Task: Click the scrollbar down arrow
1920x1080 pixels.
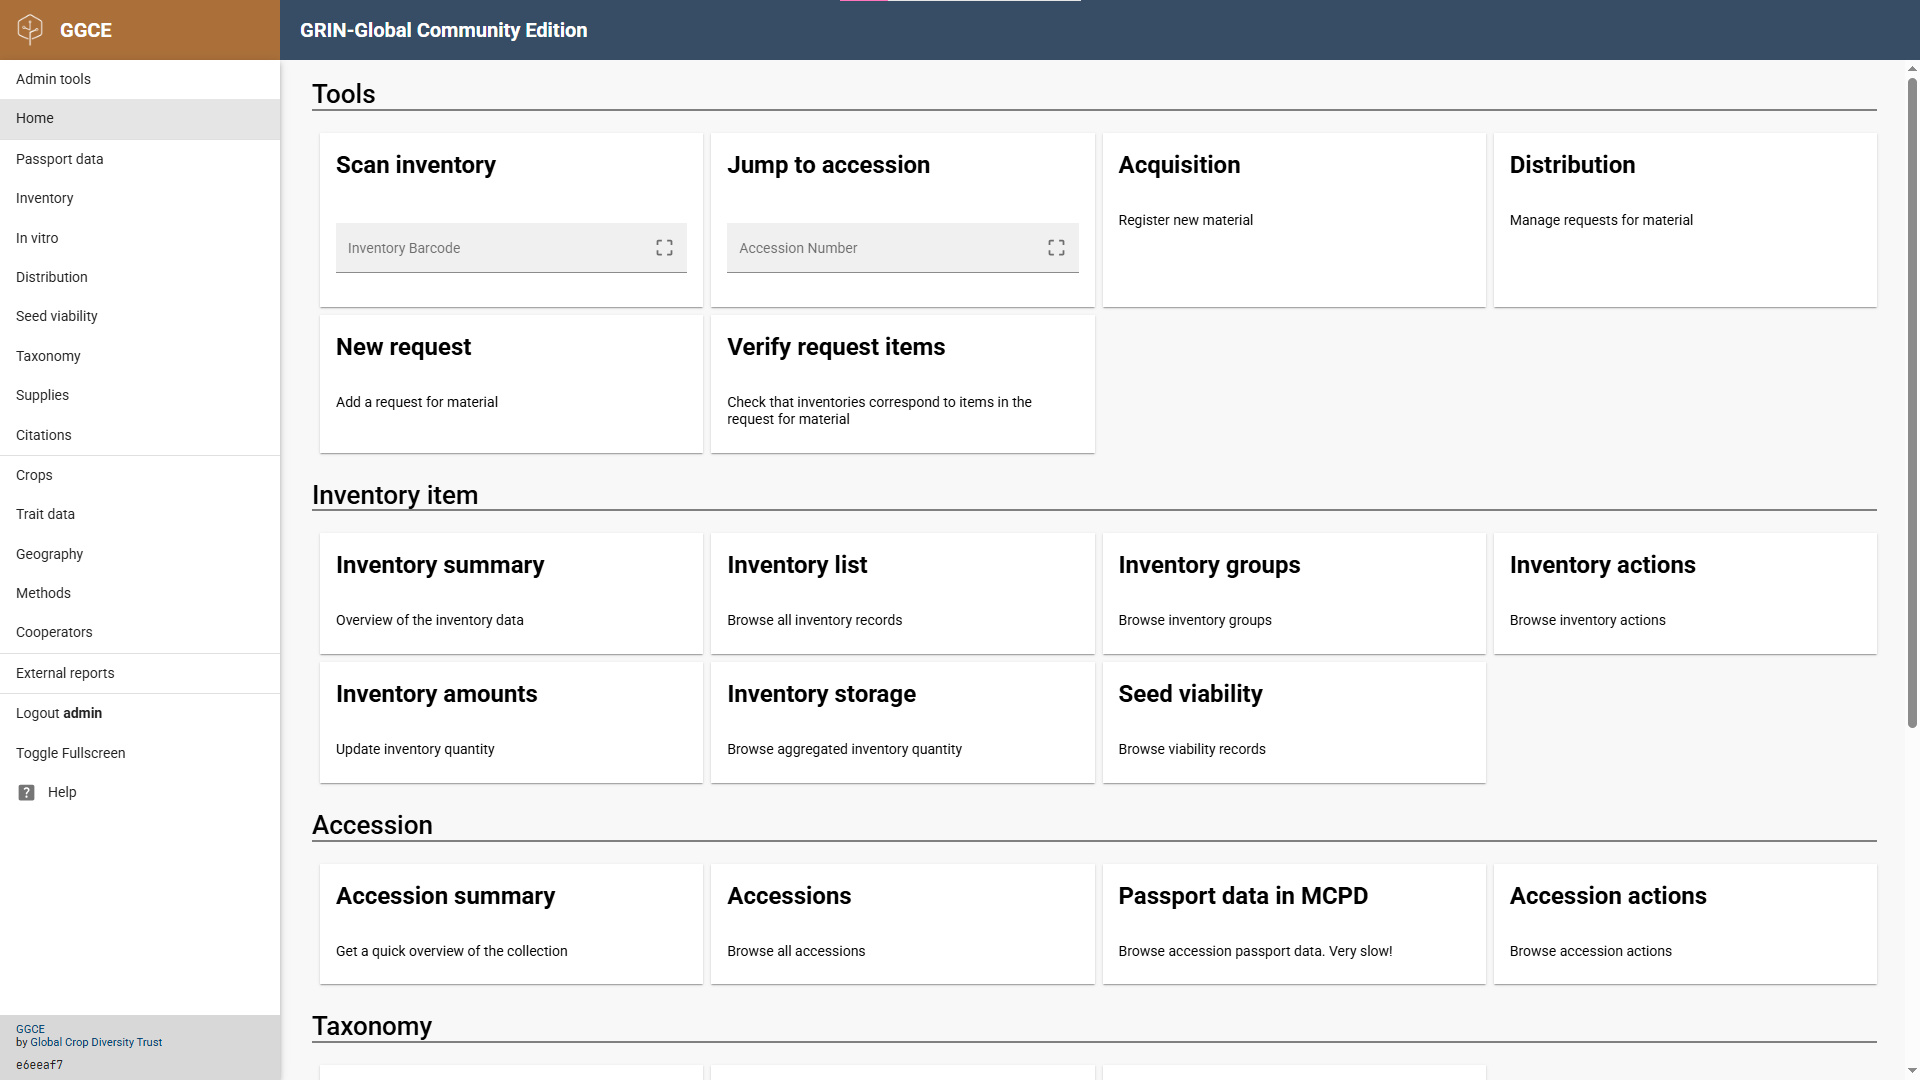Action: click(1912, 1071)
